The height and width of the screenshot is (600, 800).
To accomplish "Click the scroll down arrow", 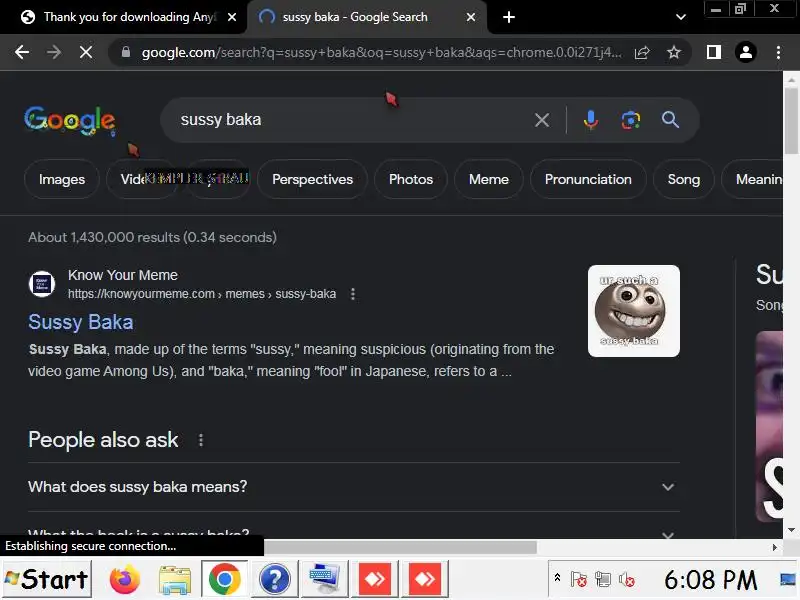I will pyautogui.click(x=791, y=530).
